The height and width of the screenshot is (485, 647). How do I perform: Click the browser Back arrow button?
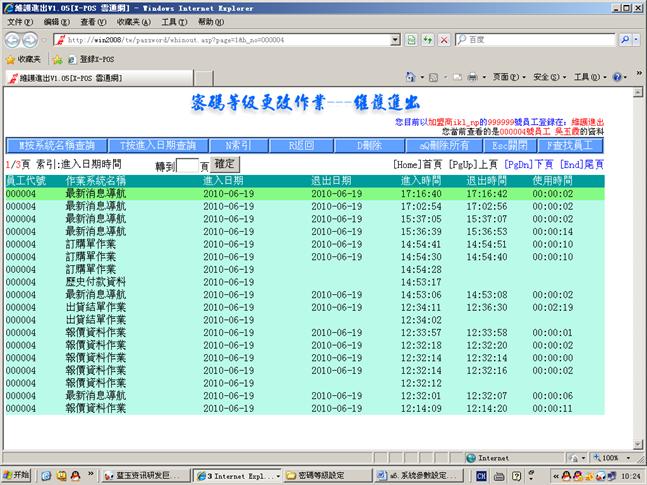12,40
